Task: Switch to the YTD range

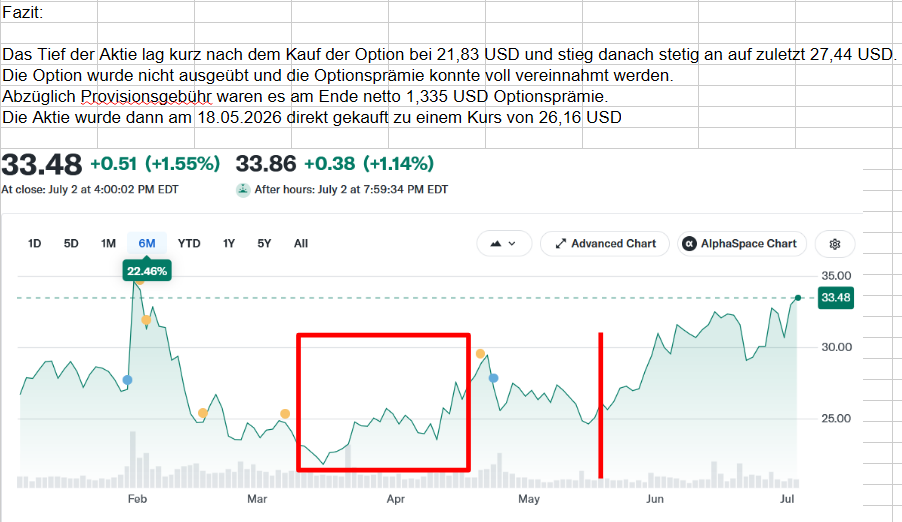Action: click(x=189, y=243)
